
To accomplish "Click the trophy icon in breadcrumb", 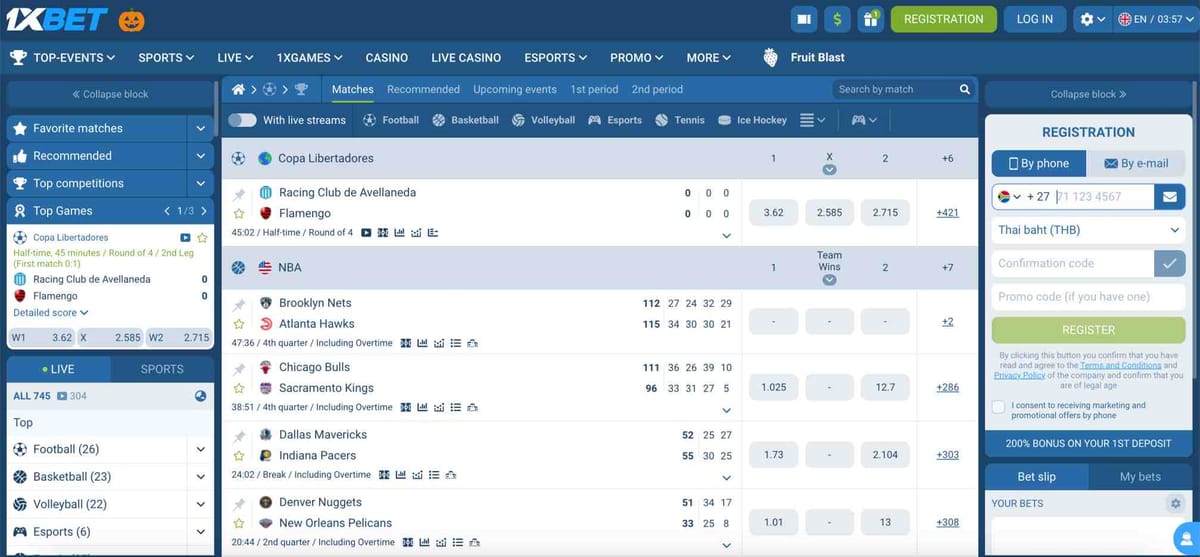I will [x=302, y=89].
